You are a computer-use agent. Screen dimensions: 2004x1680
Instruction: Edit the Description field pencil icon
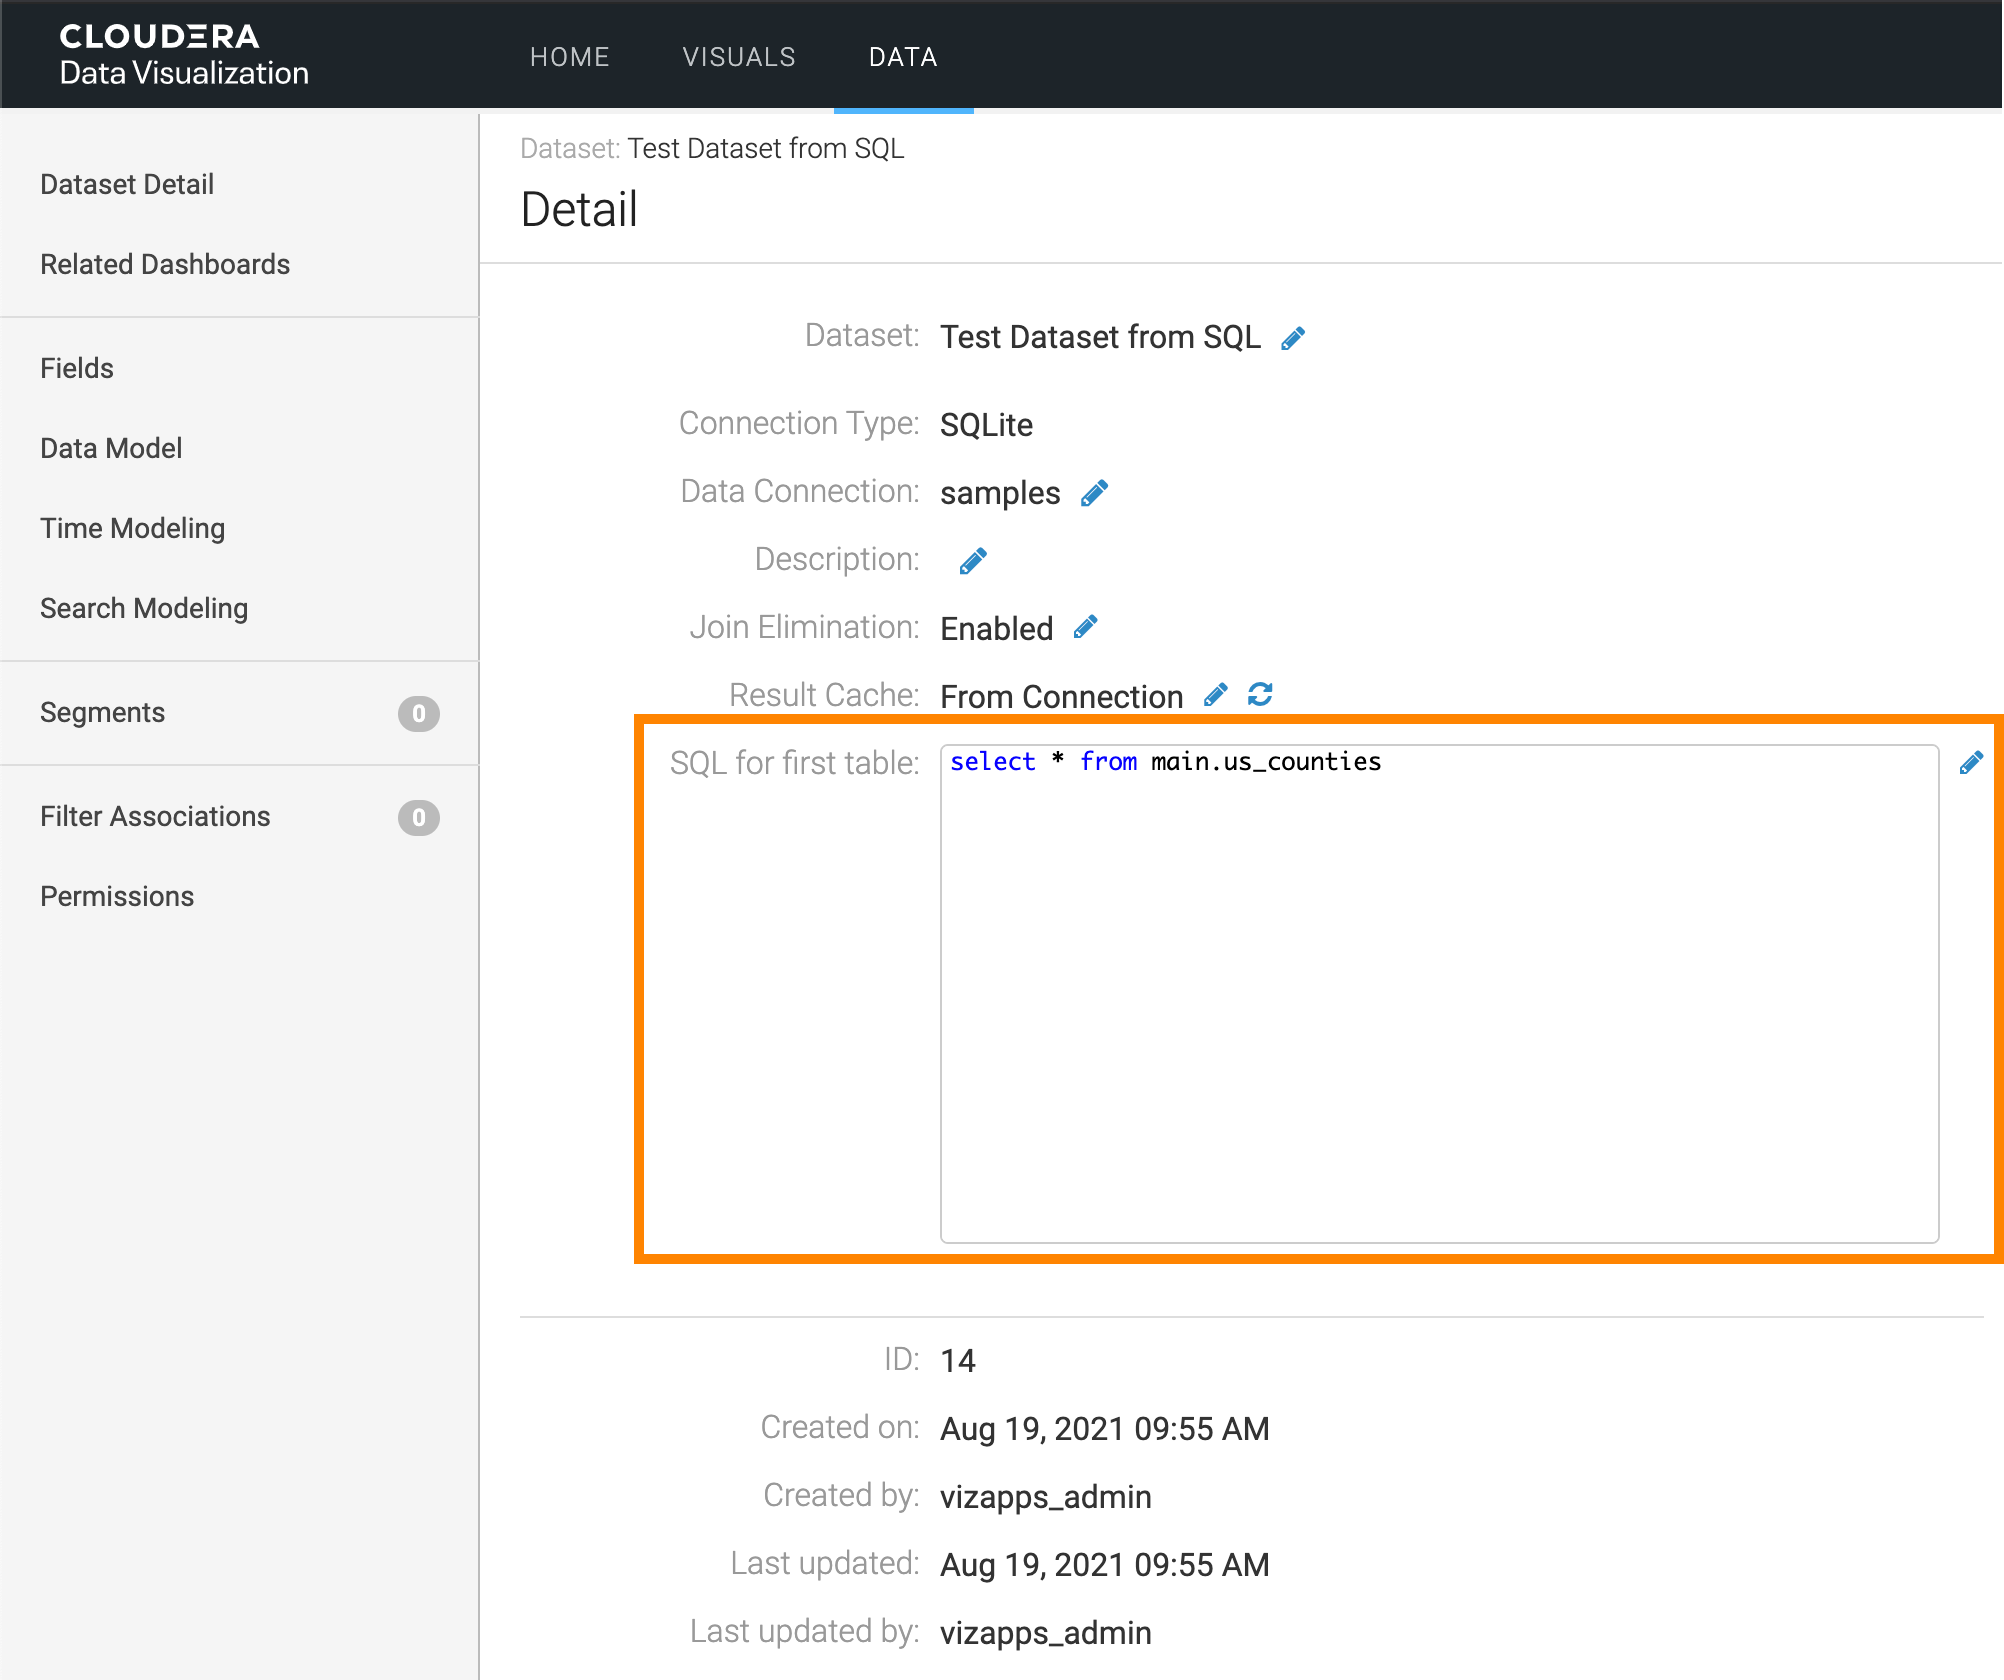[x=972, y=562]
